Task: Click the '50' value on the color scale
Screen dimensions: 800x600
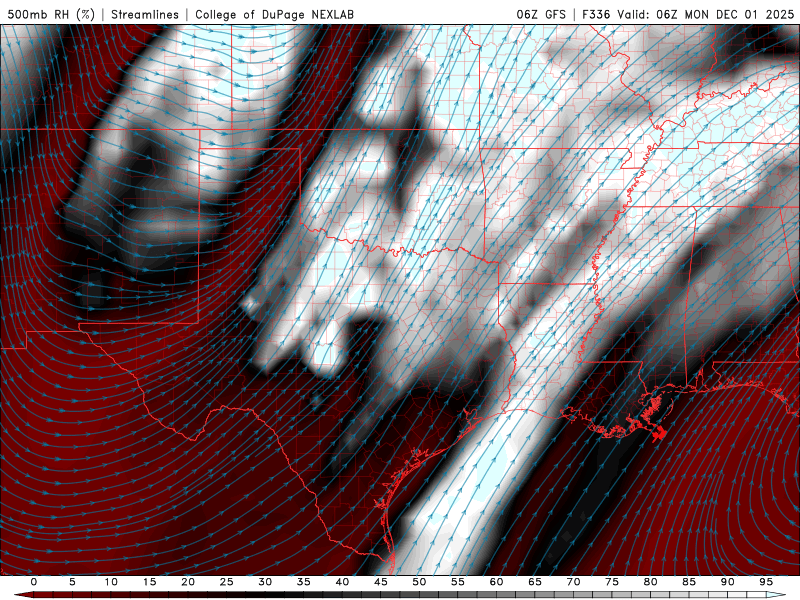Action: point(419,582)
